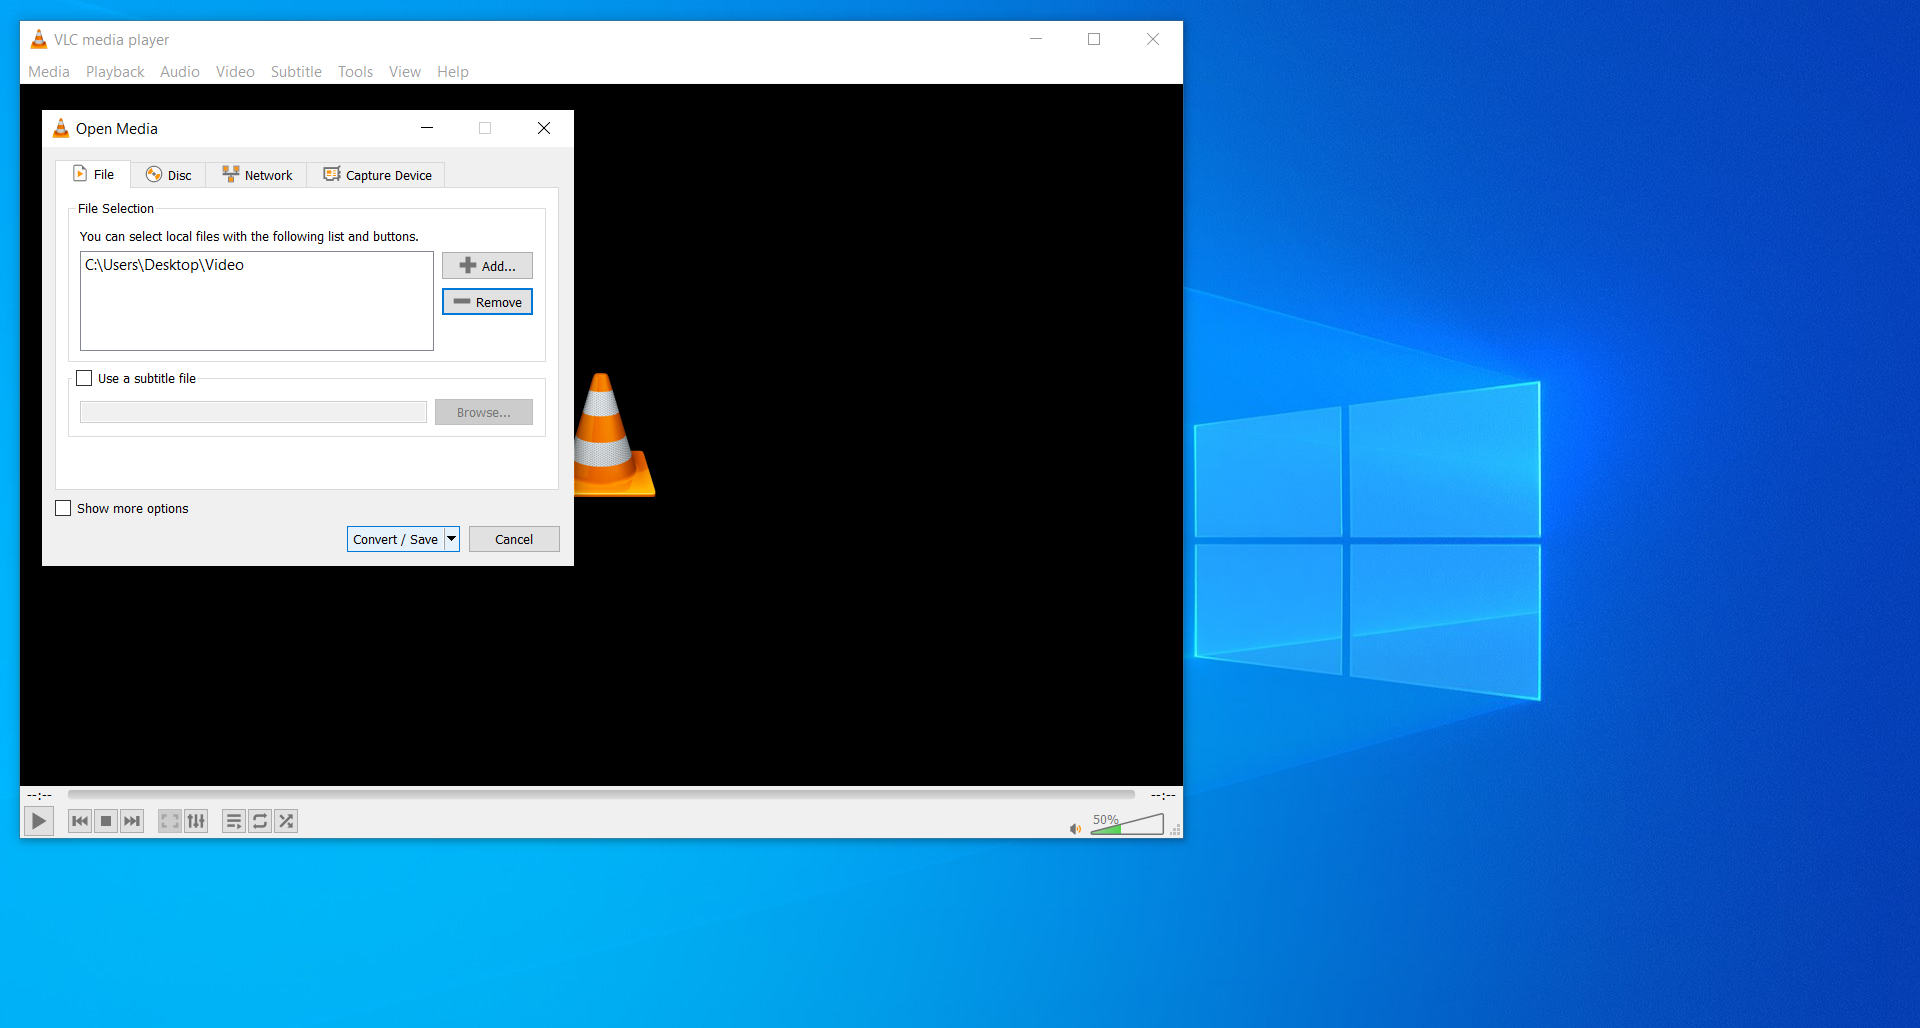Image resolution: width=1920 pixels, height=1028 pixels.
Task: Mute audio using the speaker icon
Action: pos(1075,828)
